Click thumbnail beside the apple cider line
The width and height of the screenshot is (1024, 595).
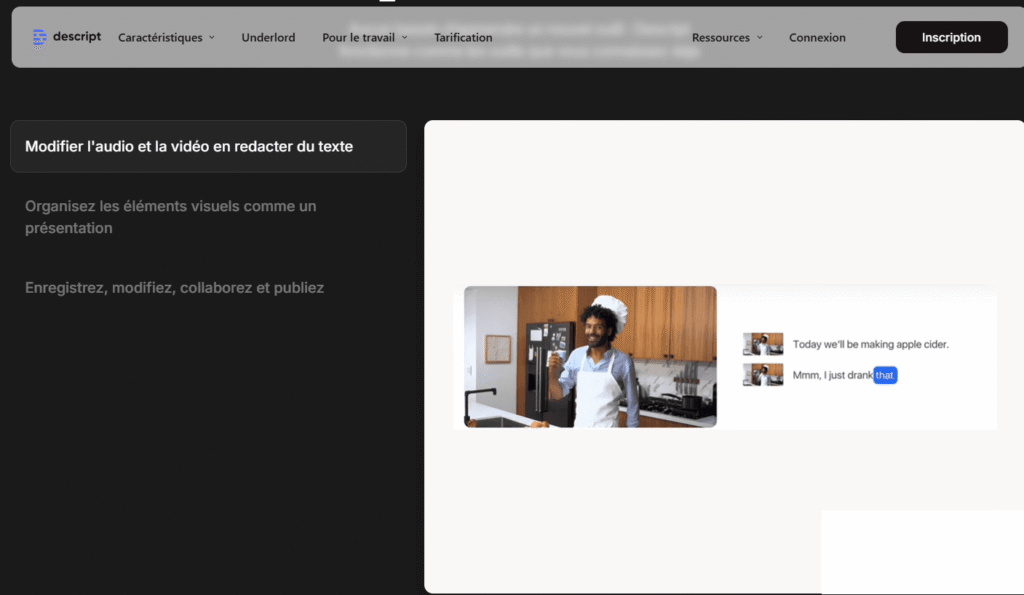coord(763,344)
